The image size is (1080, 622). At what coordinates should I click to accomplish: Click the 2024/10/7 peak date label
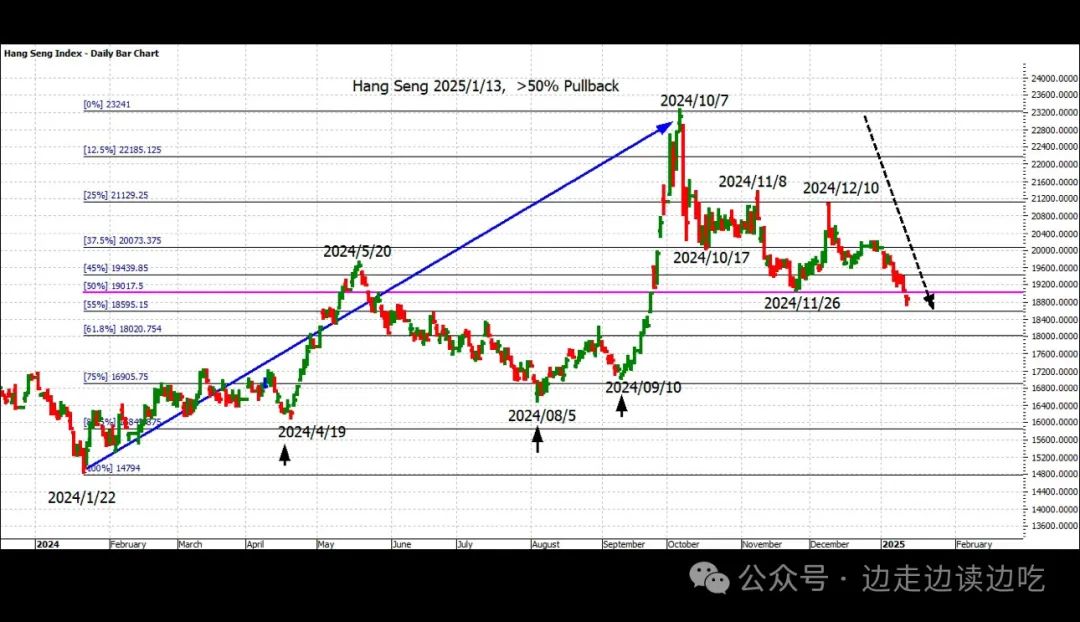tap(694, 101)
